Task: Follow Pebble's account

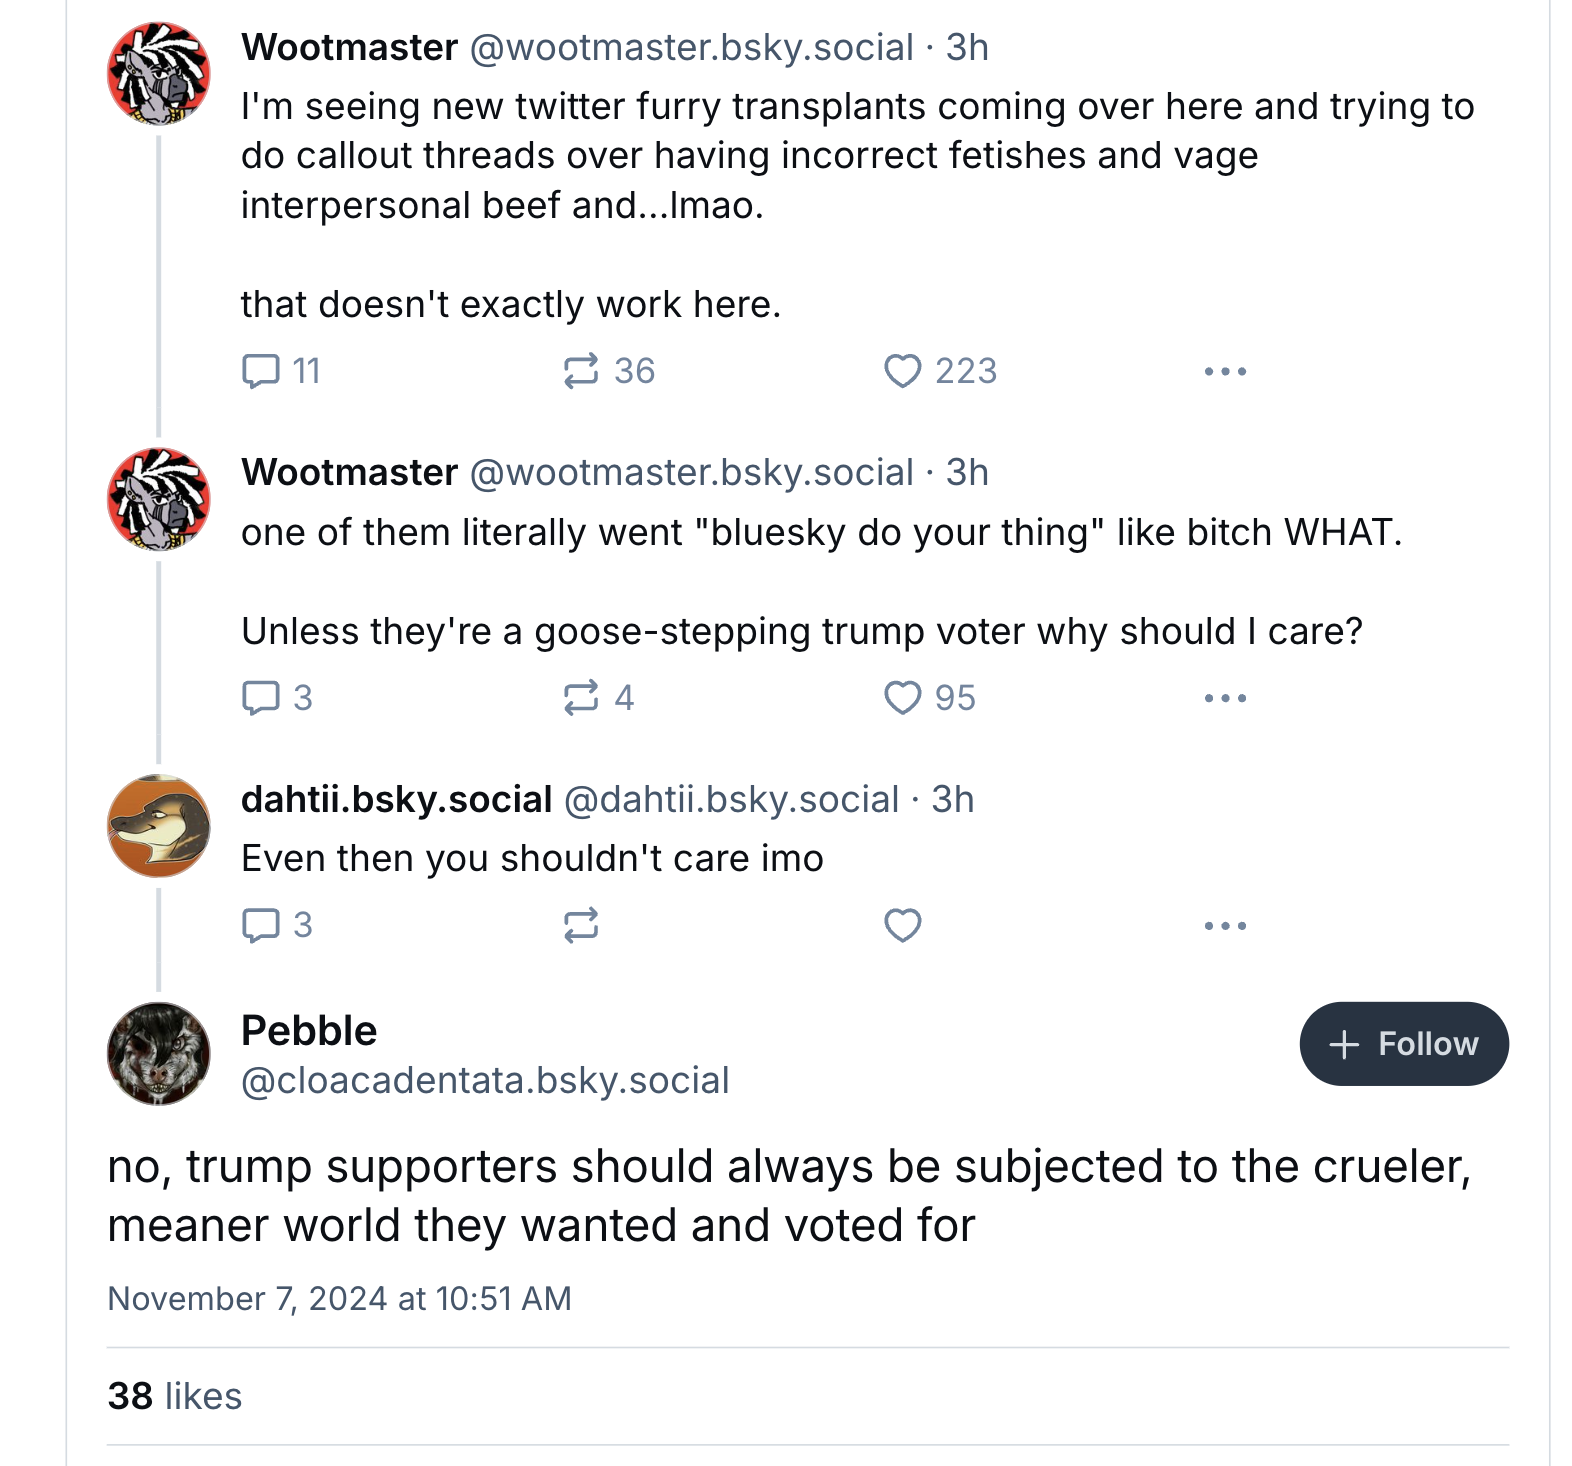Action: click(1403, 1044)
